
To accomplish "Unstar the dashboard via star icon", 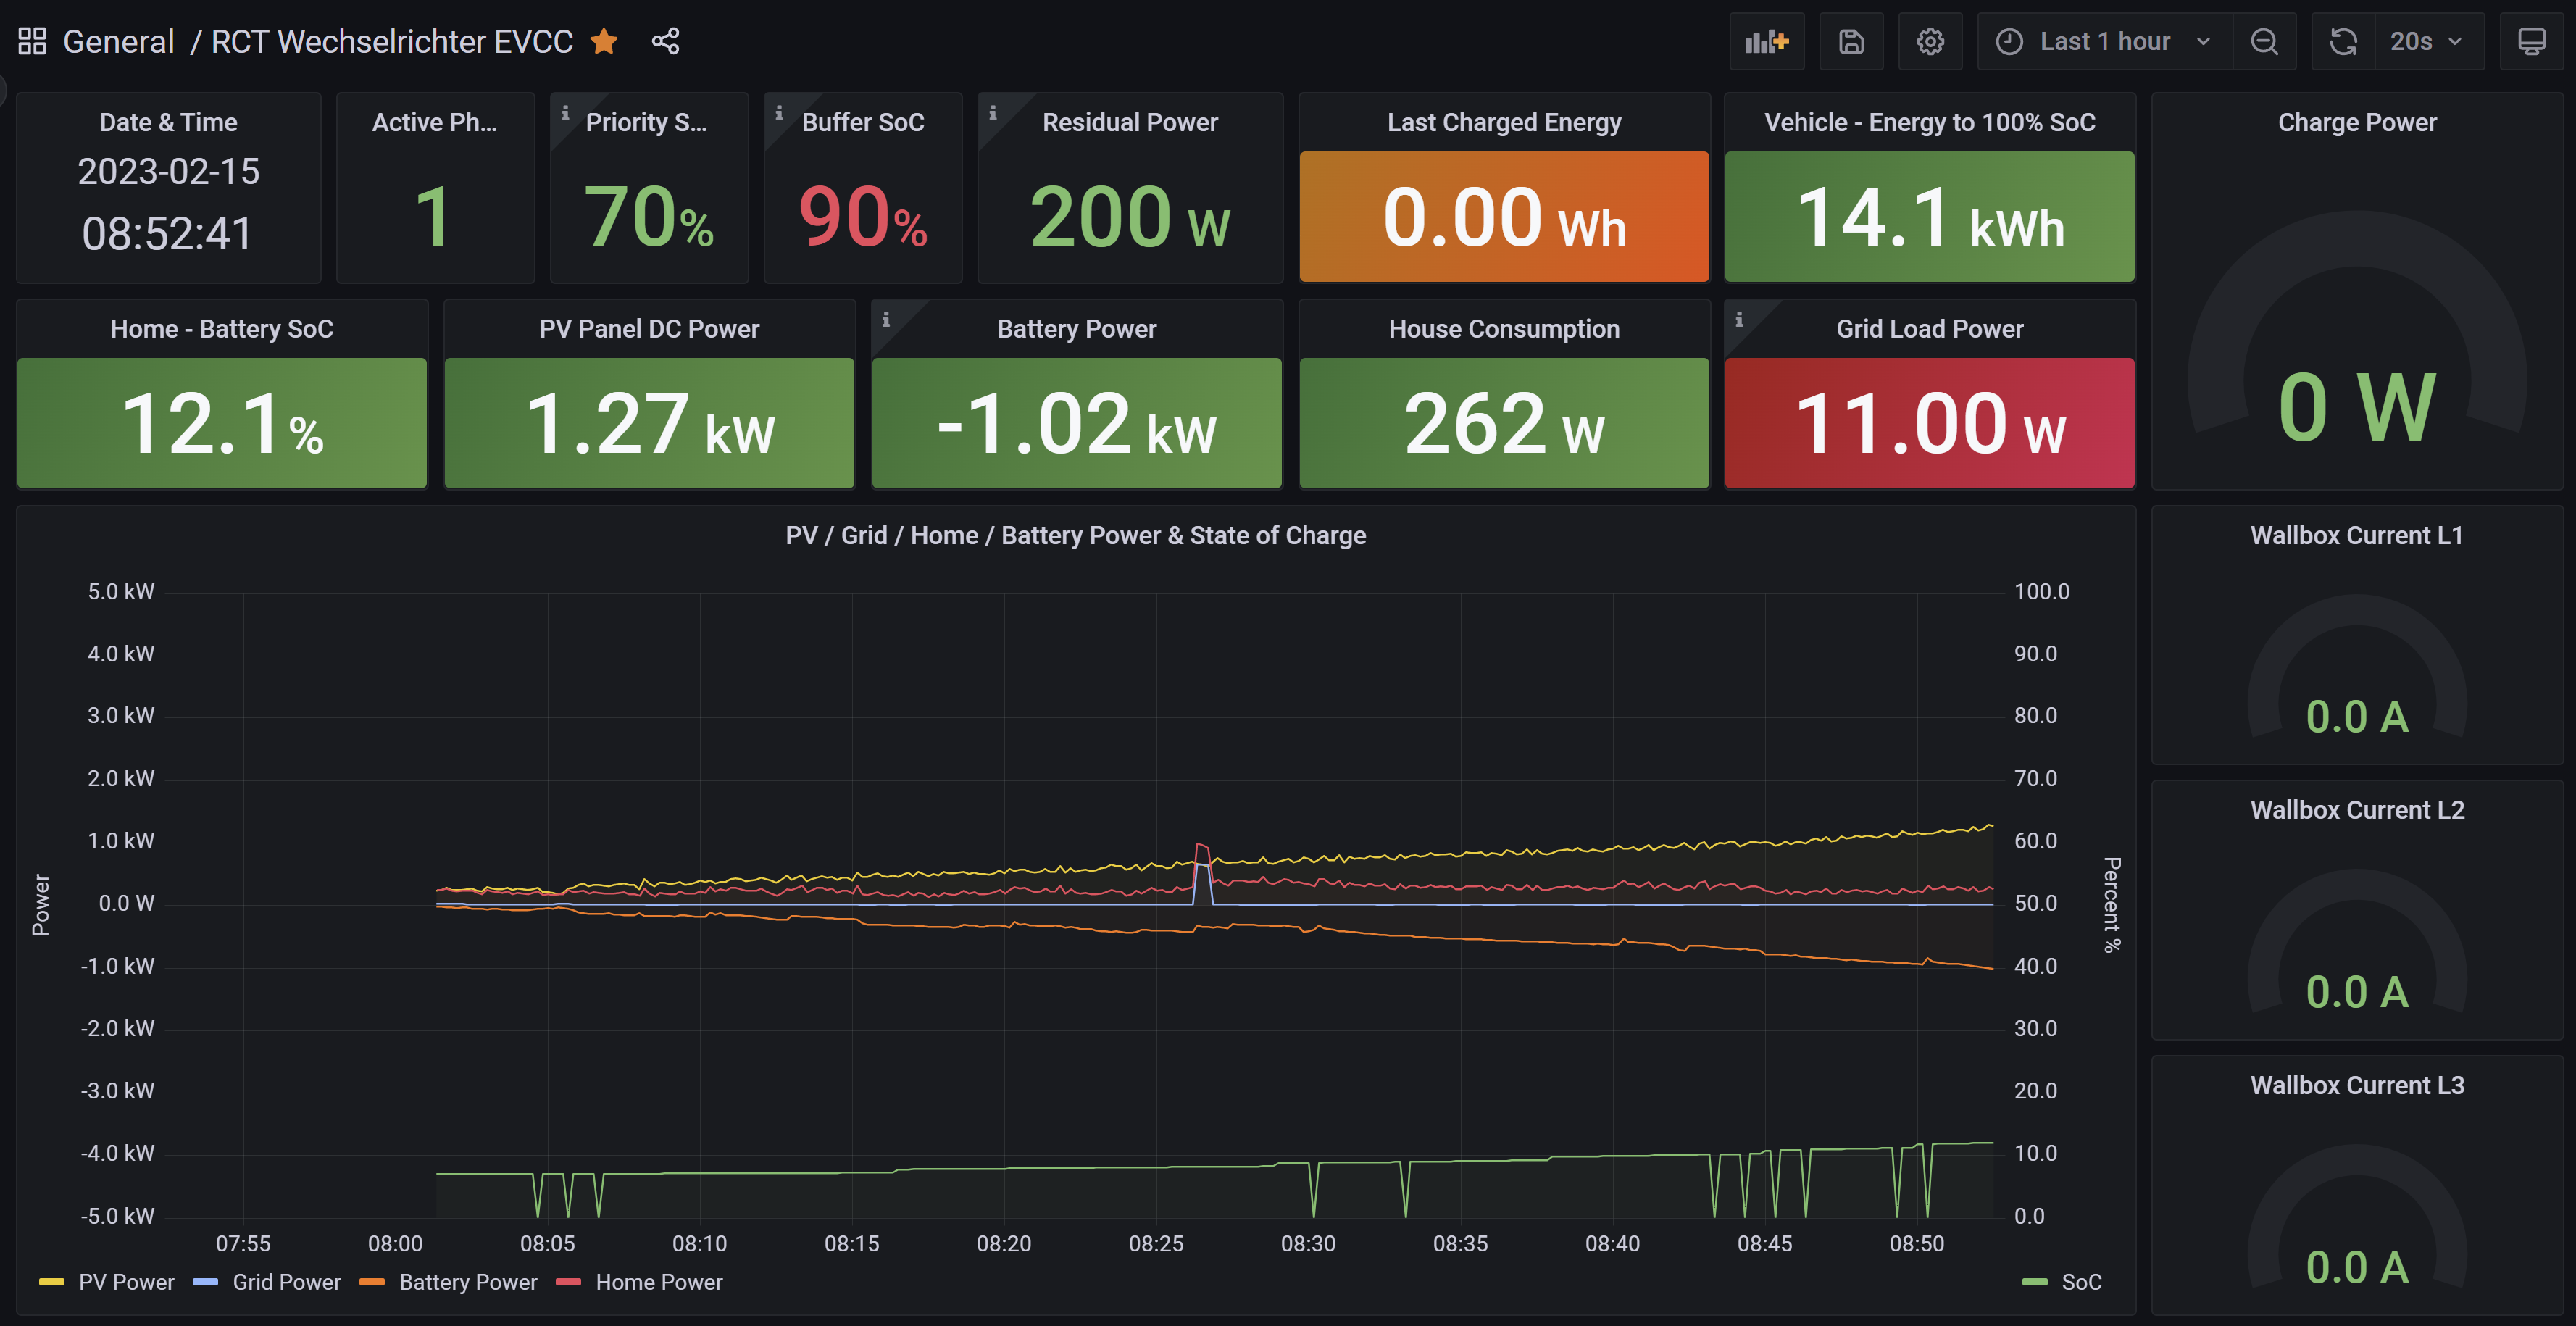I will pos(604,41).
